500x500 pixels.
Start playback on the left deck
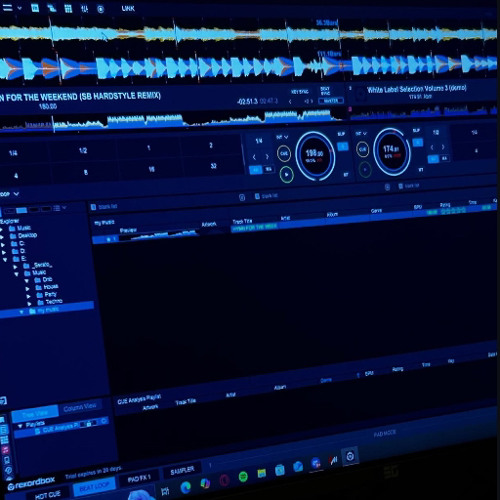pos(286,175)
